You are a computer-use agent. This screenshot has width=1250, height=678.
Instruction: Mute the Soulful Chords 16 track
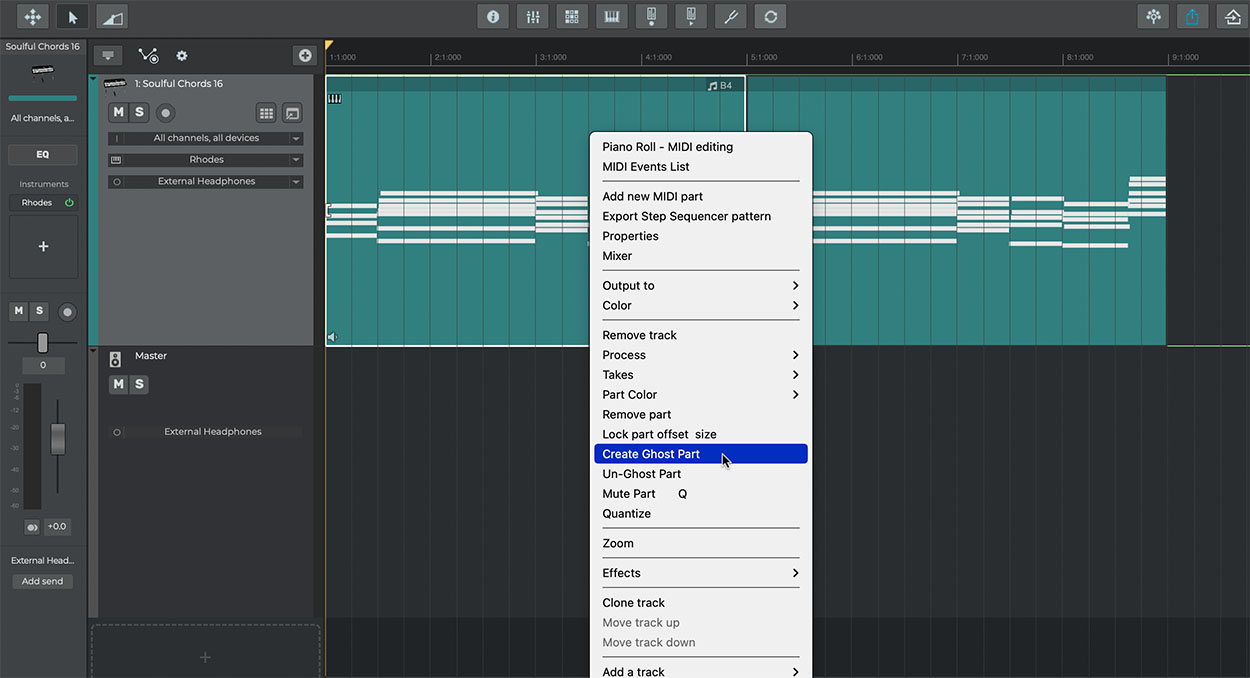click(x=119, y=113)
